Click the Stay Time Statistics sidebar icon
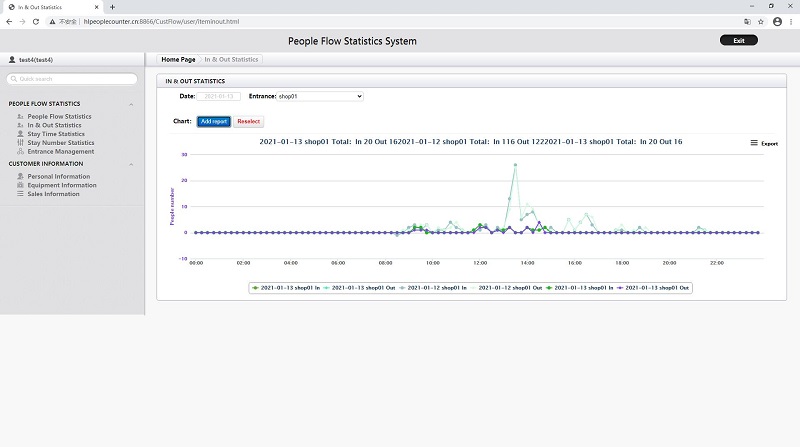The image size is (800, 447). pos(20,134)
